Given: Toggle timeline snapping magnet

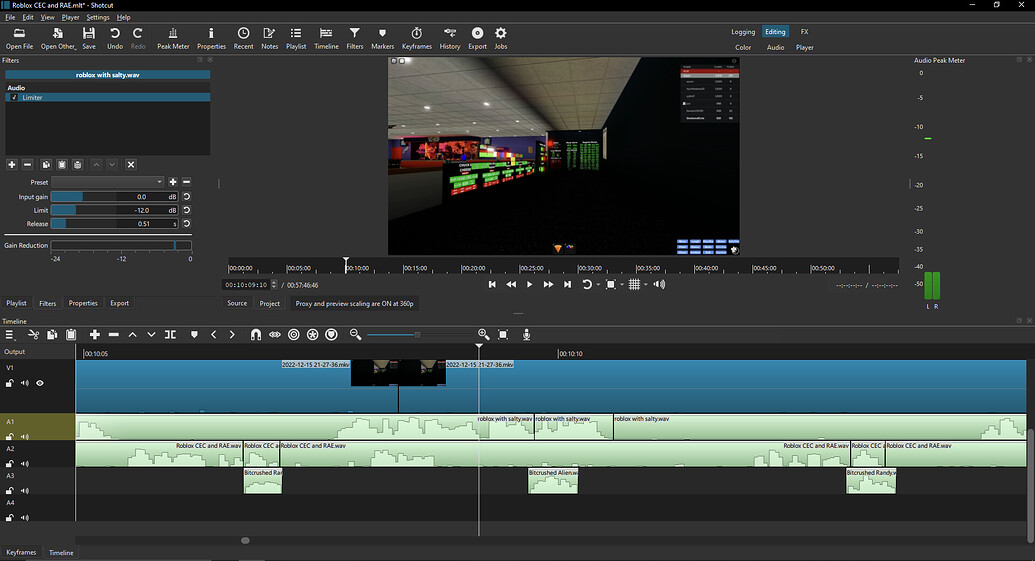Looking at the screenshot, I should click(255, 335).
